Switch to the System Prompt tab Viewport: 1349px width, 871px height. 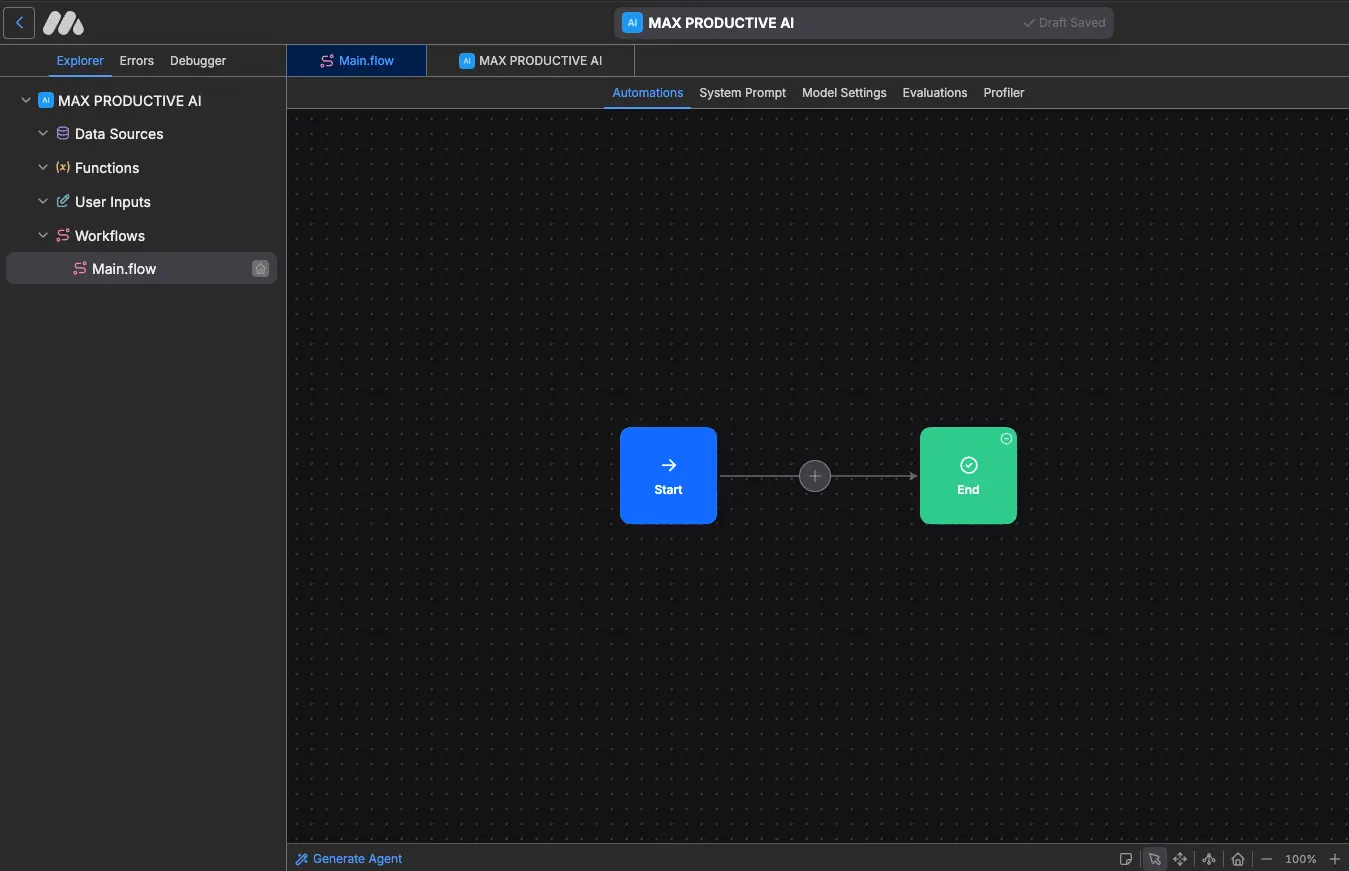(x=742, y=93)
